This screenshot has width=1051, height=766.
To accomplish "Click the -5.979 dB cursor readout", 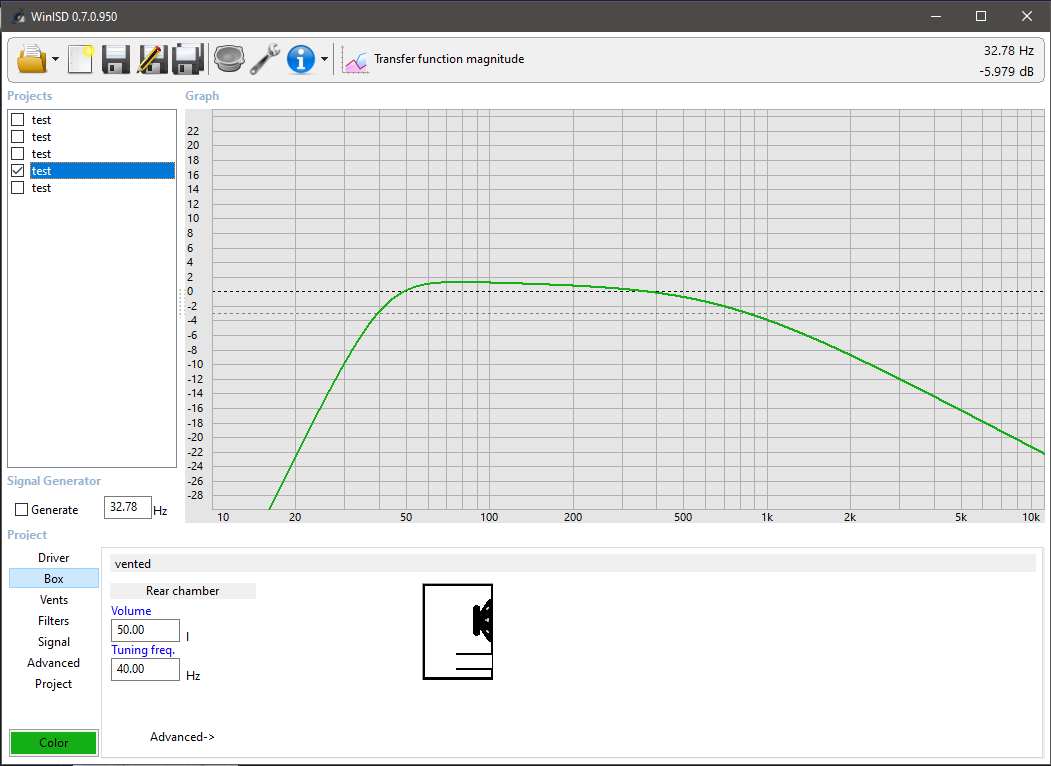I will [1006, 72].
